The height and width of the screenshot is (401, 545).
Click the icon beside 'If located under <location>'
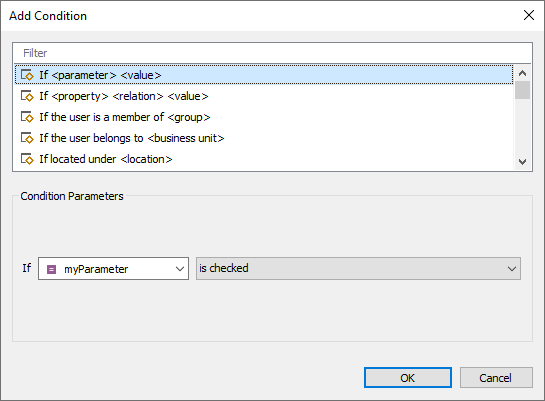tap(27, 159)
